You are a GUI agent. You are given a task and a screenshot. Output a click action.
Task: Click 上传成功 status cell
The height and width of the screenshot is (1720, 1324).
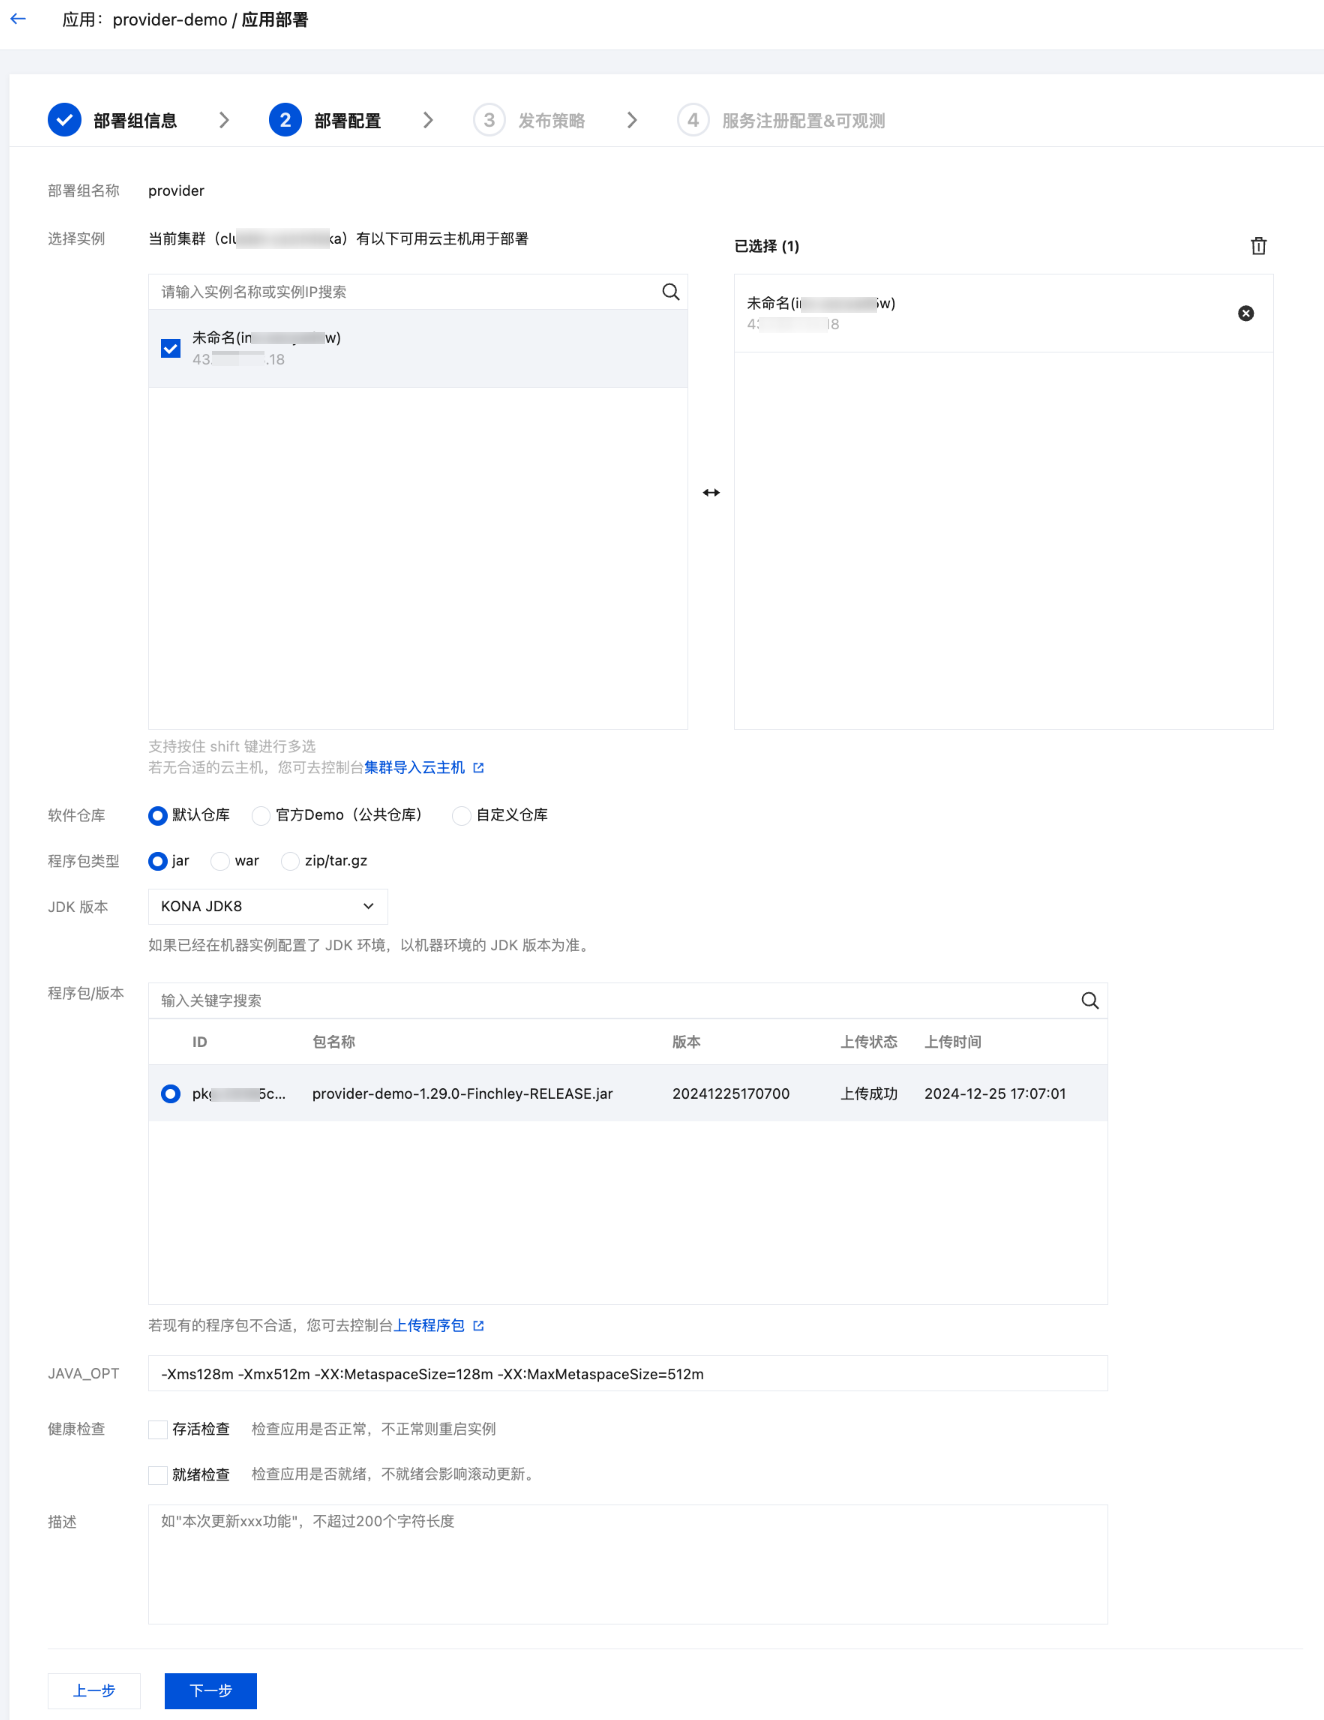point(869,1094)
